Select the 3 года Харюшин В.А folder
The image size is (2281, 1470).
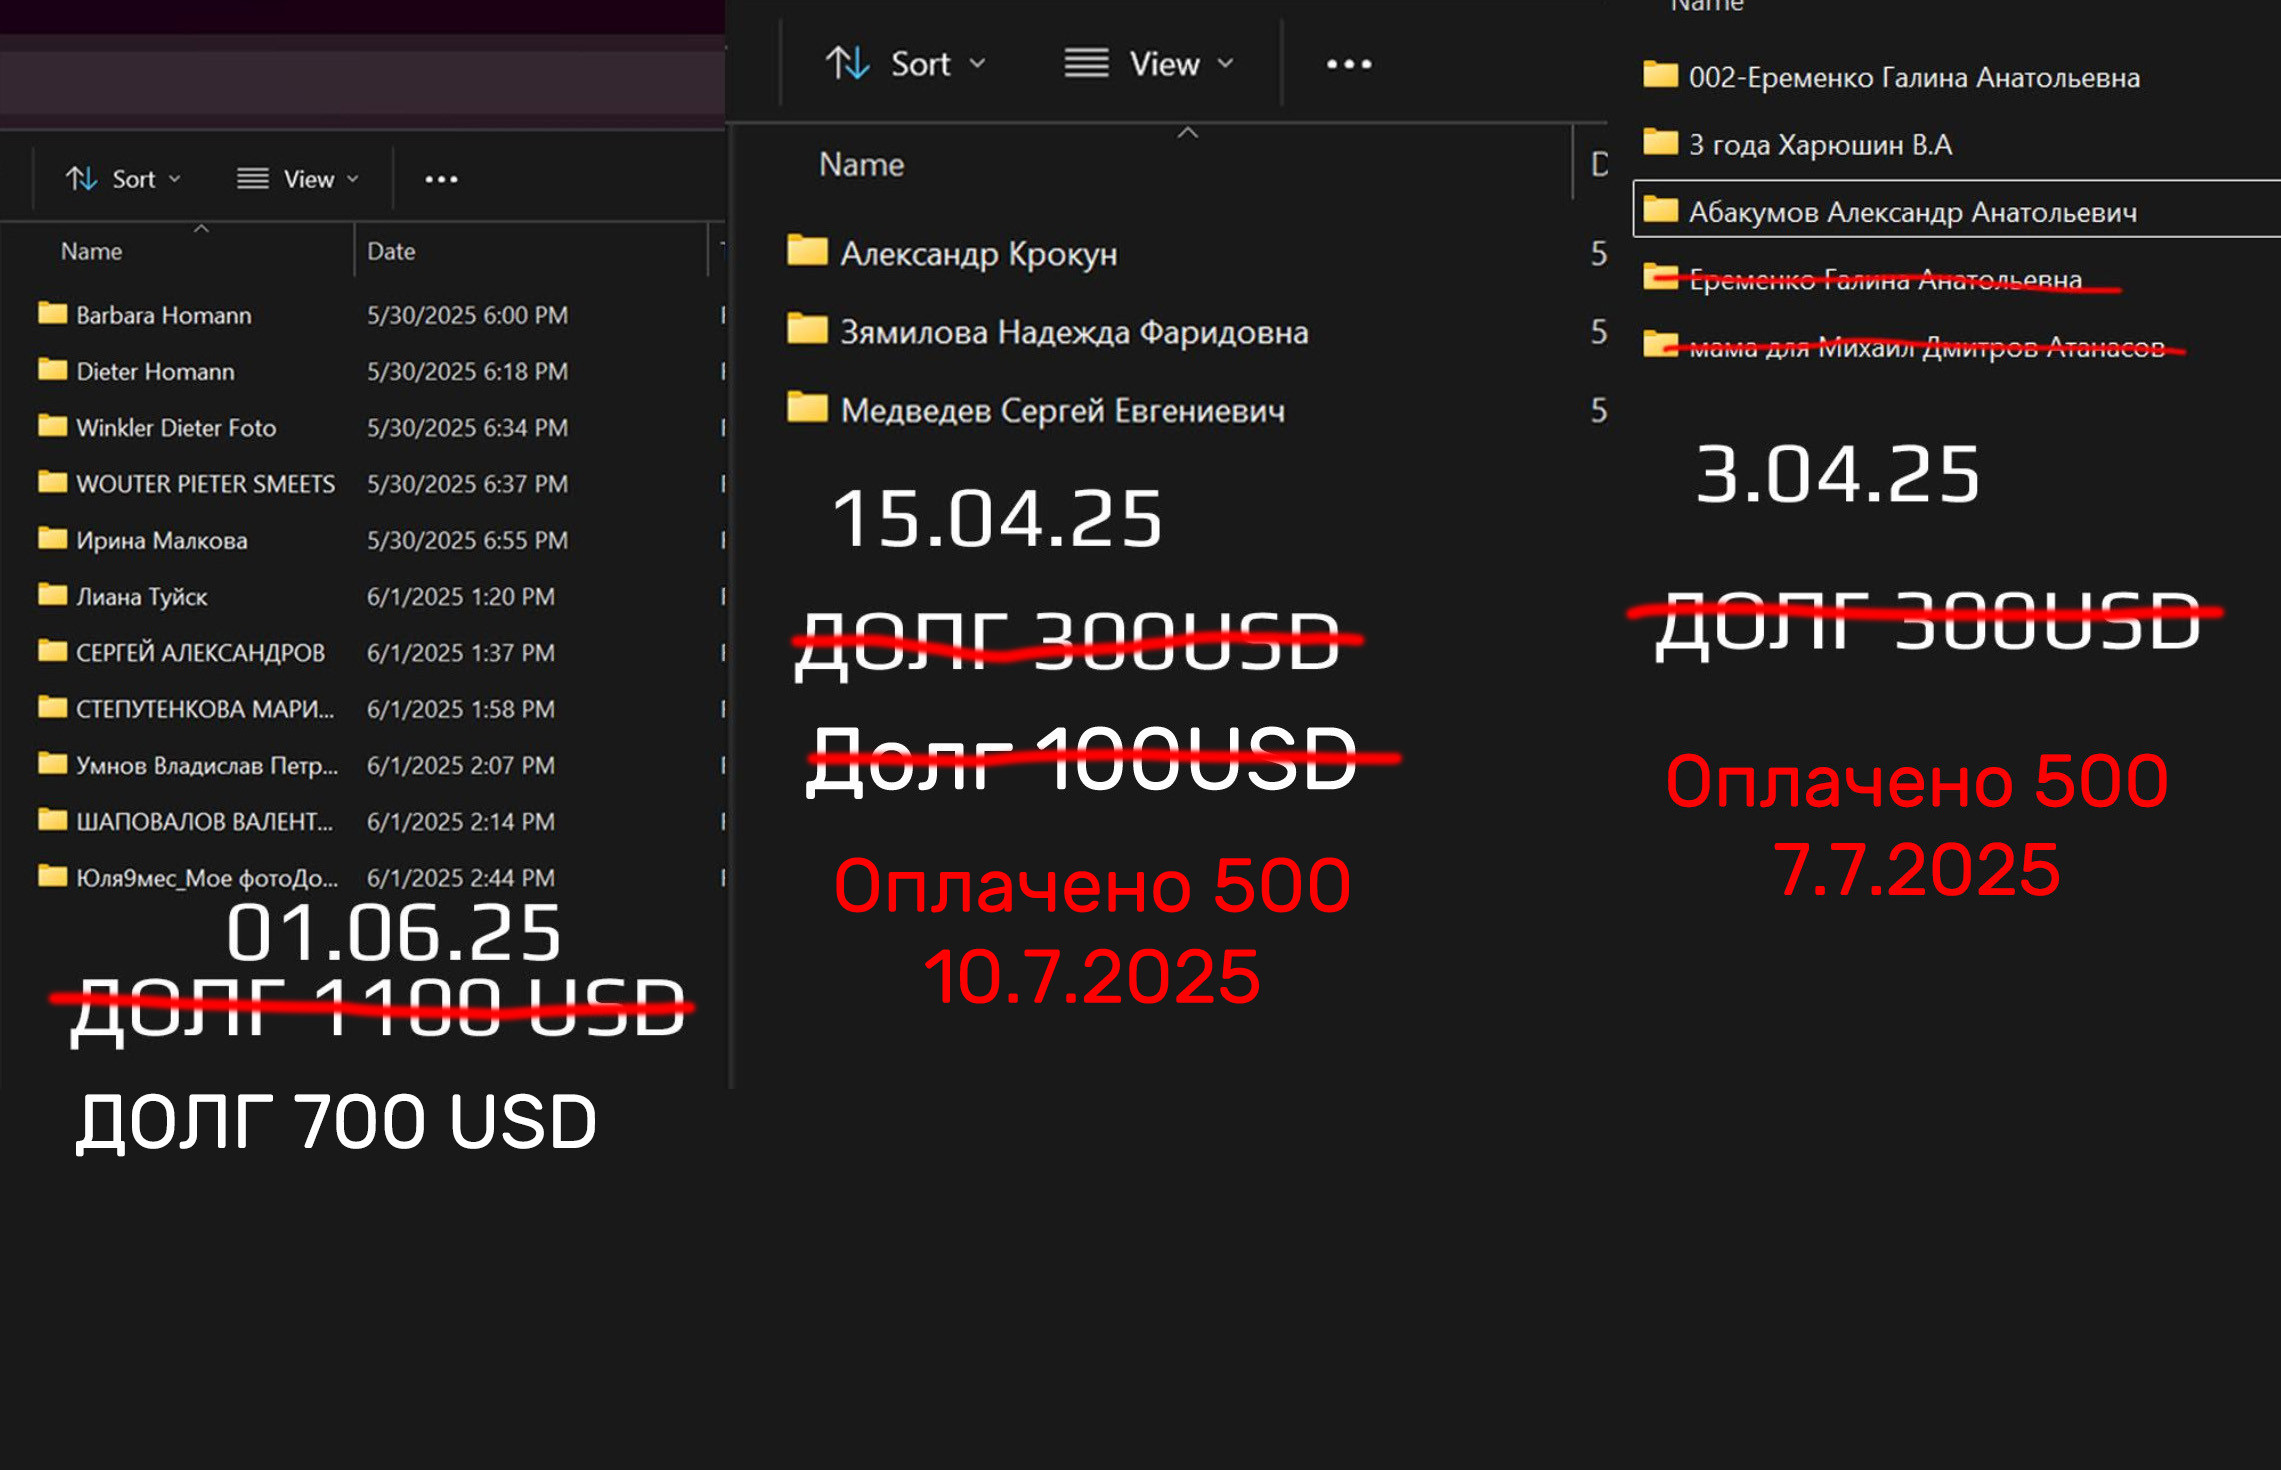pyautogui.click(x=1819, y=144)
